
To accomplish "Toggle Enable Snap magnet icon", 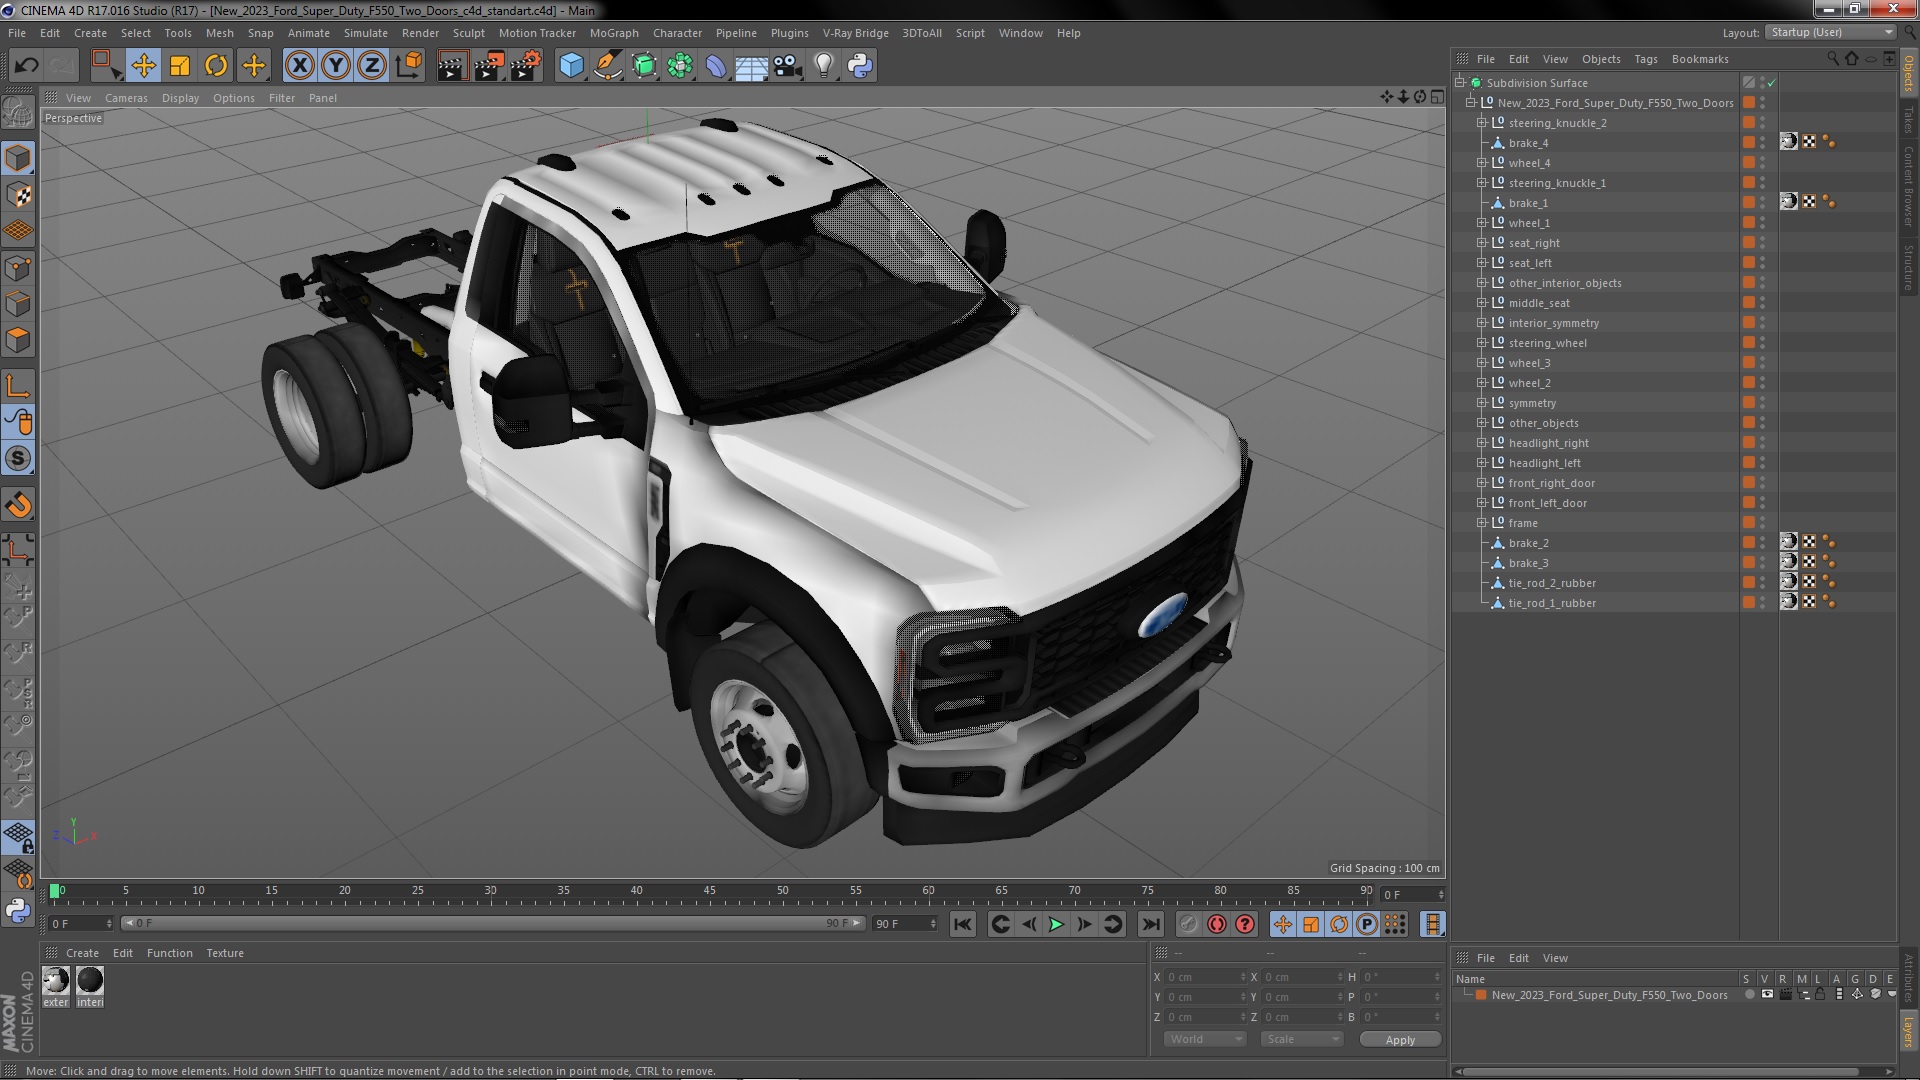I will (18, 505).
